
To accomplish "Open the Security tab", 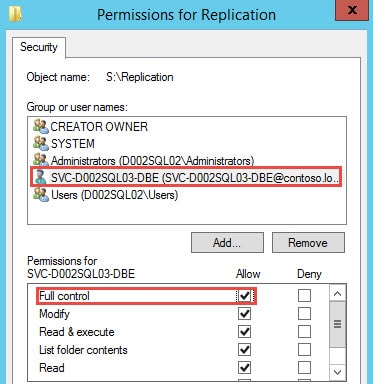I will pyautogui.click(x=39, y=47).
